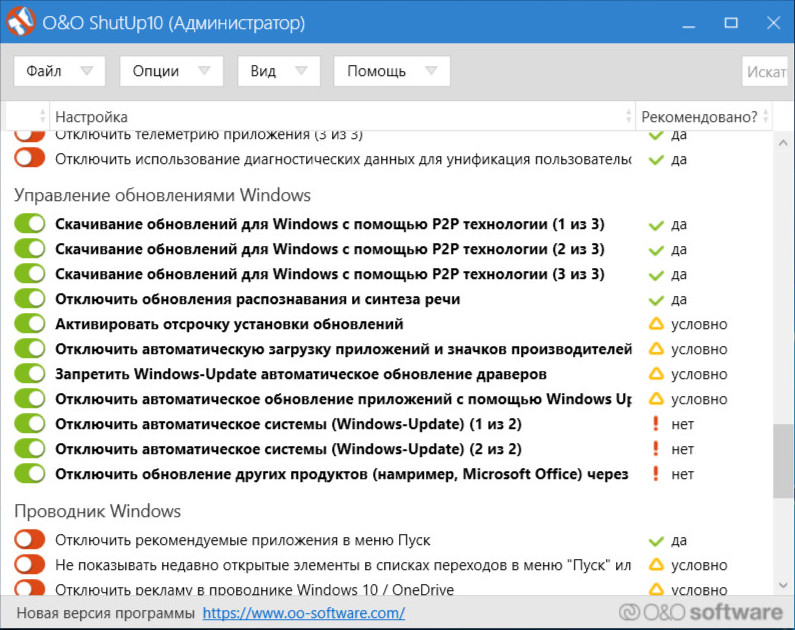The height and width of the screenshot is (630, 795).
Task: Enable диагностических данных unification switch
Action: point(30,158)
